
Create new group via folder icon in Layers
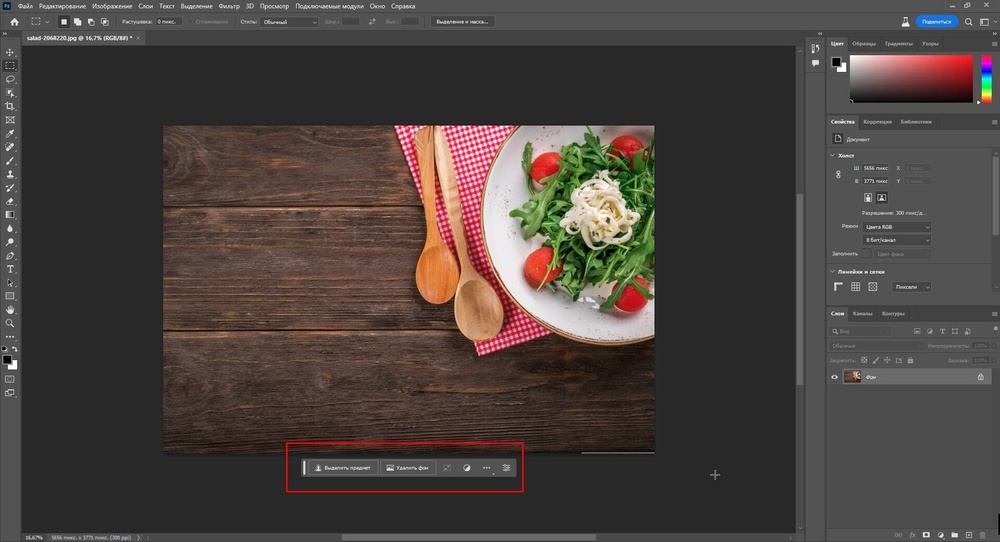(955, 535)
